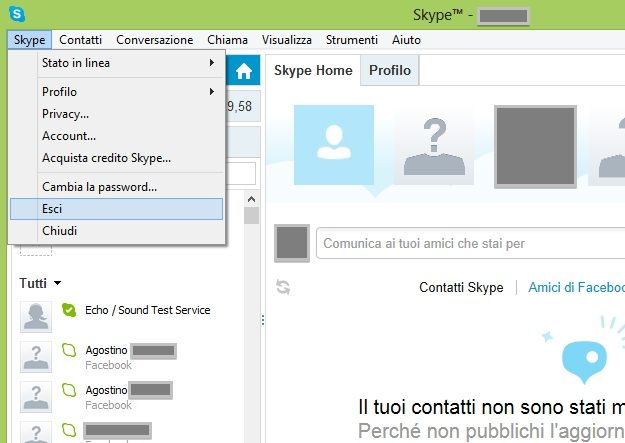Open the Chiama menu
This screenshot has width=625, height=443.
pos(227,40)
